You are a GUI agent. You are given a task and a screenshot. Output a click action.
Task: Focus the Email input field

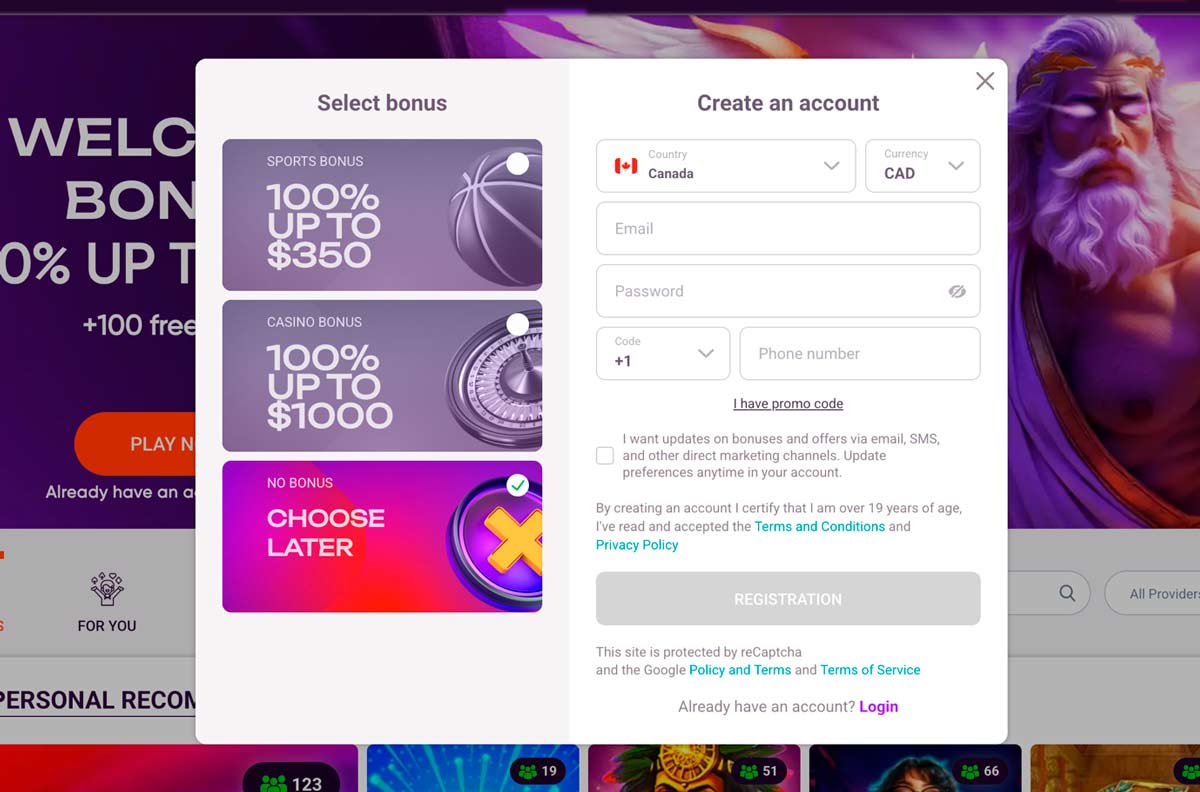[x=788, y=229]
